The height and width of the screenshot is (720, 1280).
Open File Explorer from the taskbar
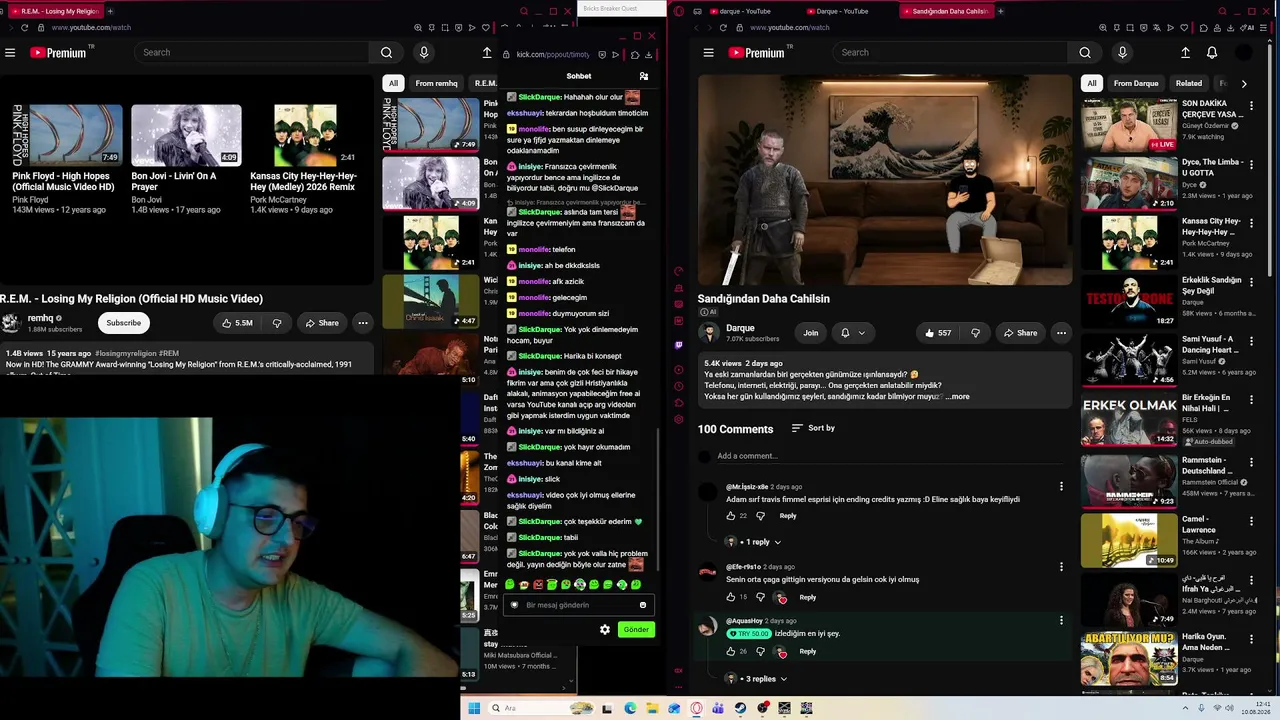(x=652, y=708)
